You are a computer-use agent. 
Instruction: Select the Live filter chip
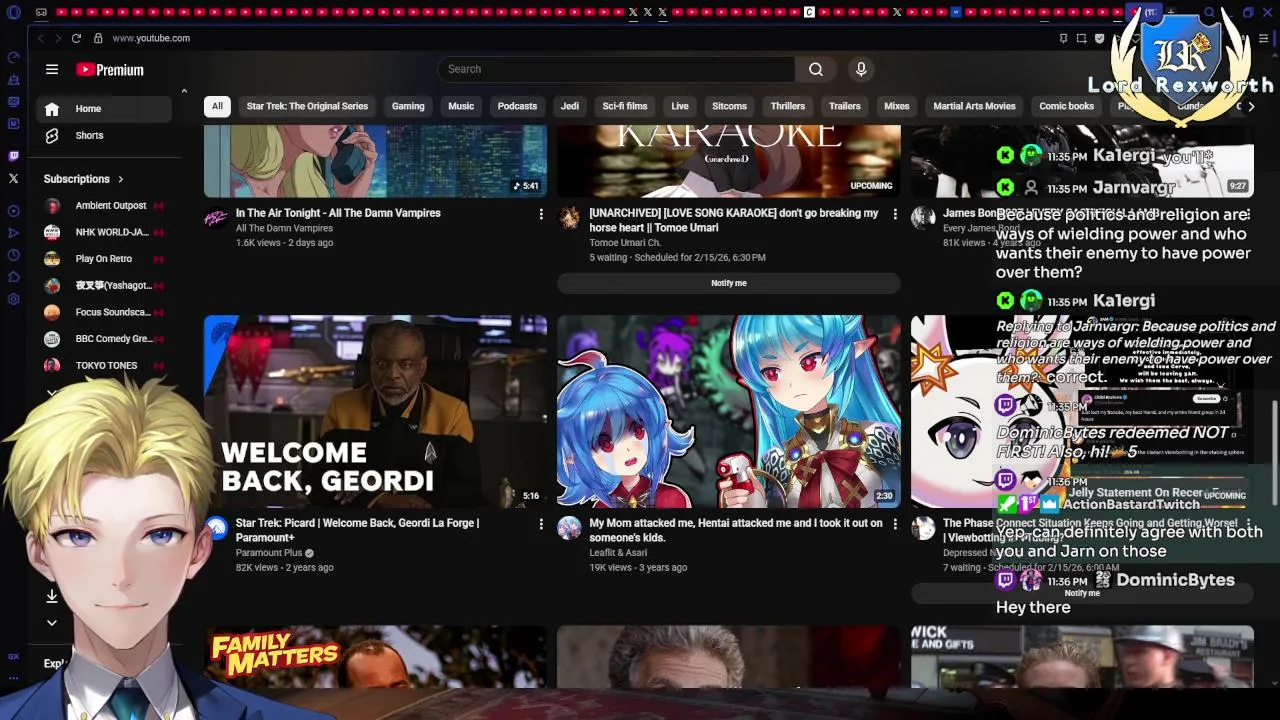coord(680,106)
